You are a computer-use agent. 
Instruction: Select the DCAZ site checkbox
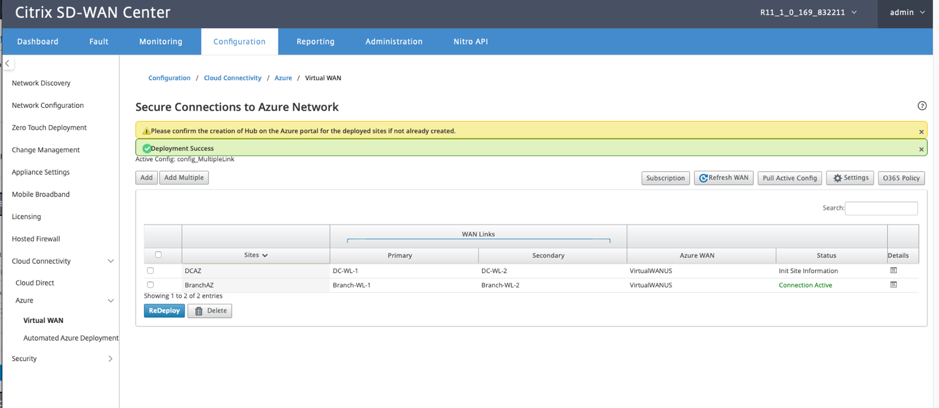point(150,271)
